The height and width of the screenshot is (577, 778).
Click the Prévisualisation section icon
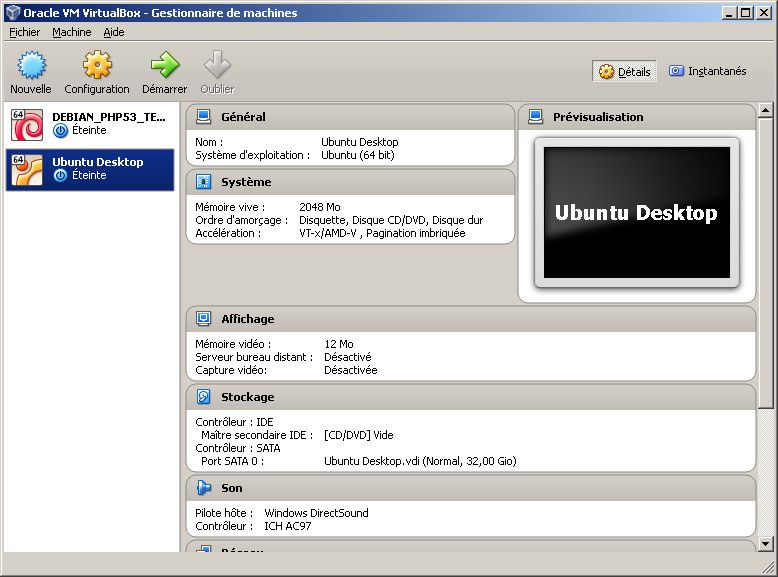535,117
